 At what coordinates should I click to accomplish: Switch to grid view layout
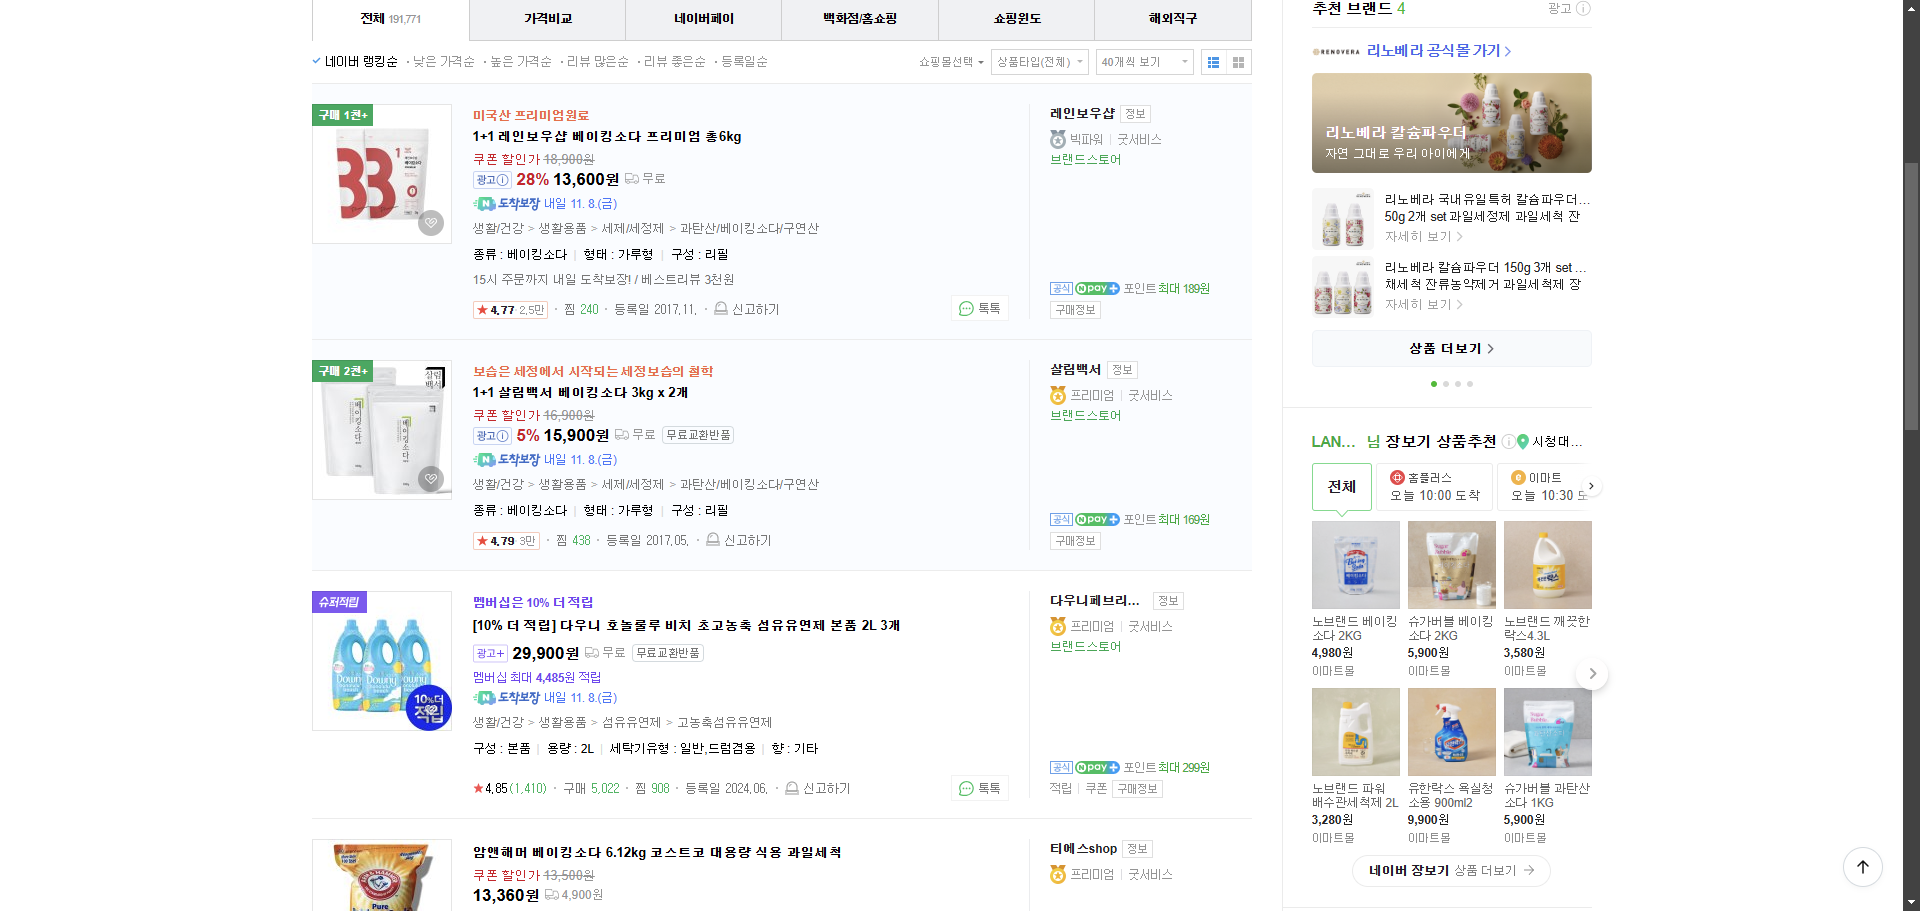[1238, 62]
